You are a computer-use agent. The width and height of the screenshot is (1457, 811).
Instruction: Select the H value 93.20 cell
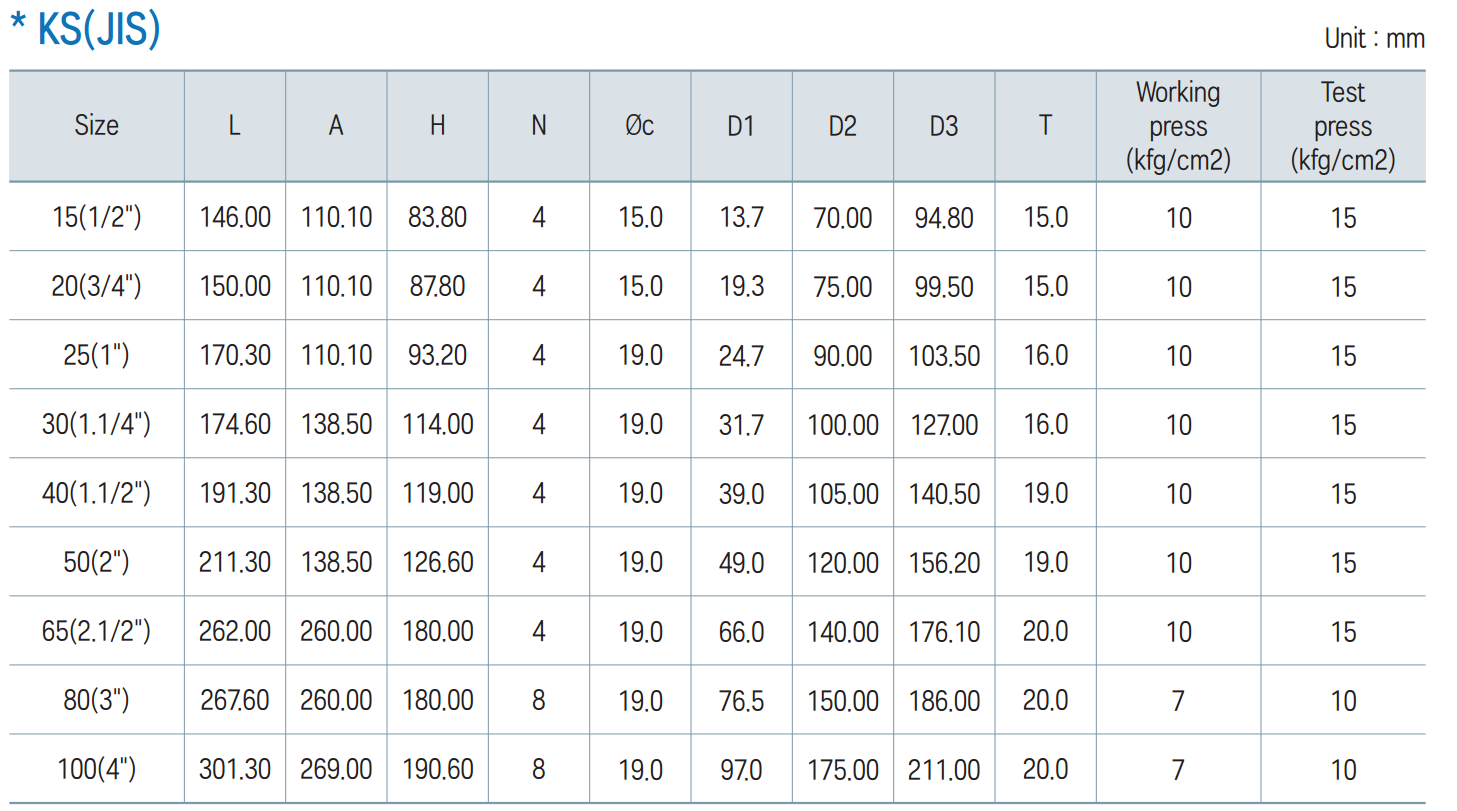[437, 355]
